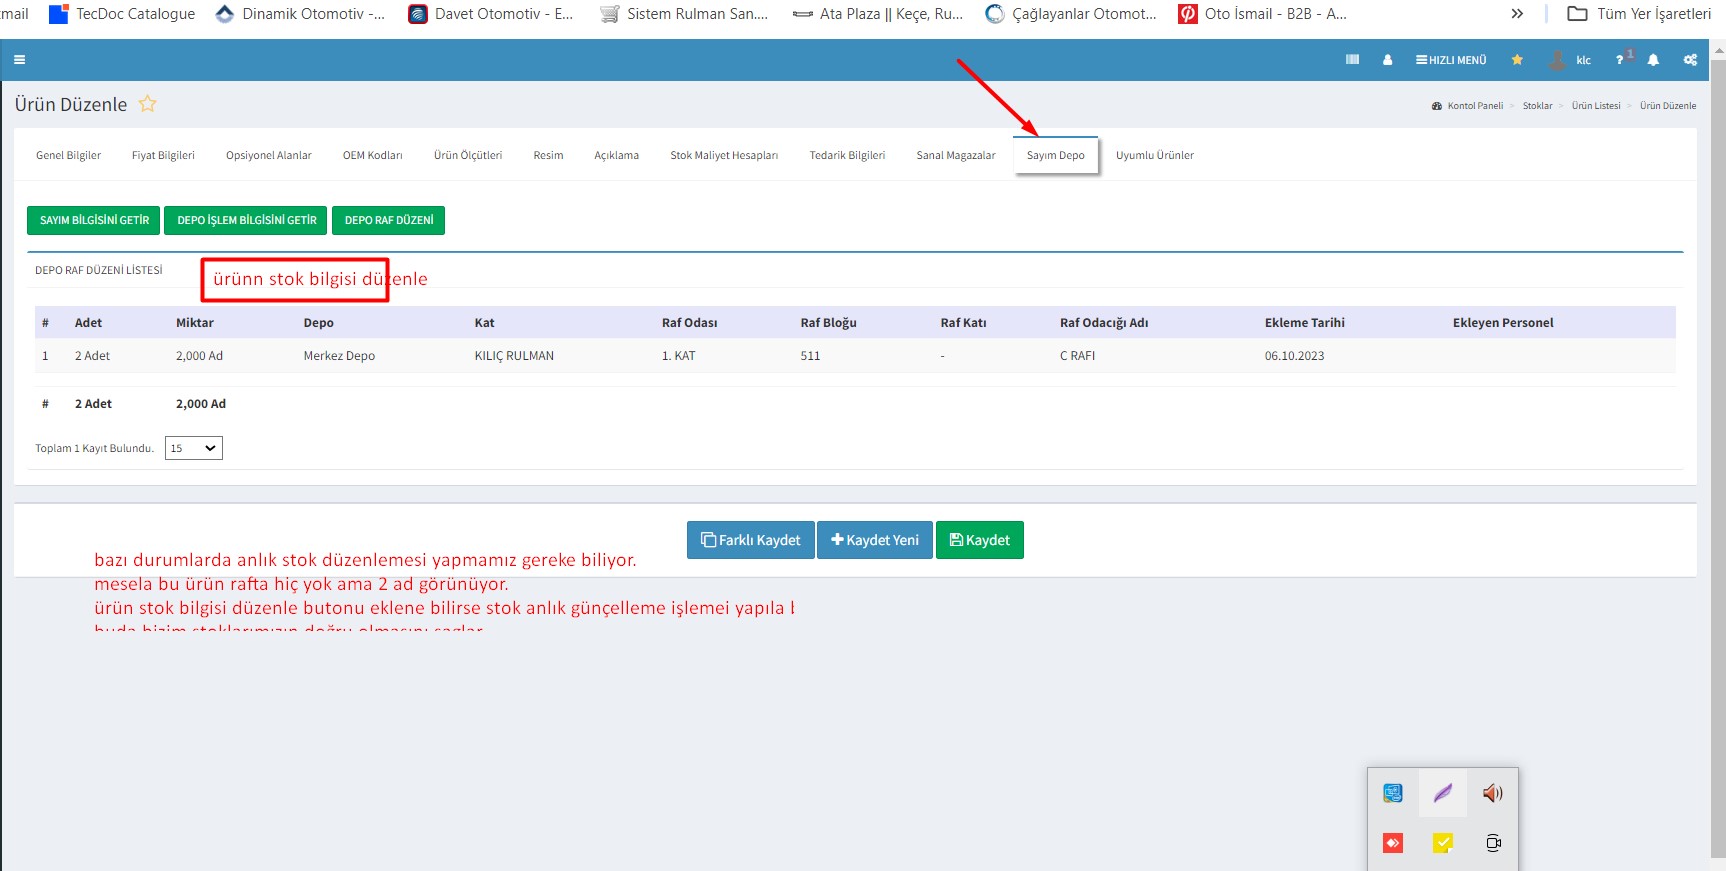Toggle favorite star next to Ürün Düzenle
The image size is (1726, 871).
(x=147, y=104)
